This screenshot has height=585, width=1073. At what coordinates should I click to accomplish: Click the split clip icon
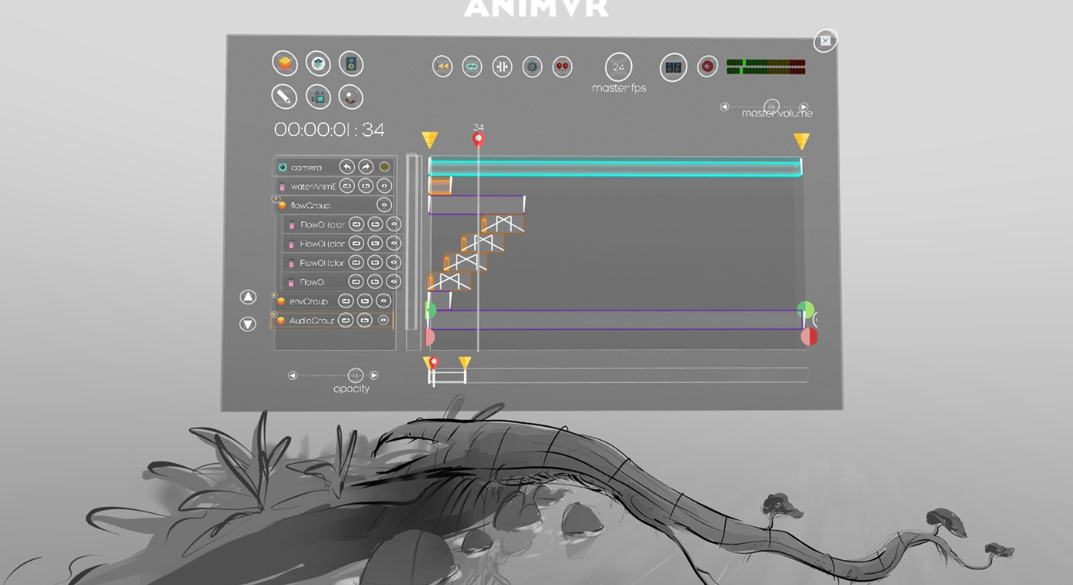tap(502, 66)
